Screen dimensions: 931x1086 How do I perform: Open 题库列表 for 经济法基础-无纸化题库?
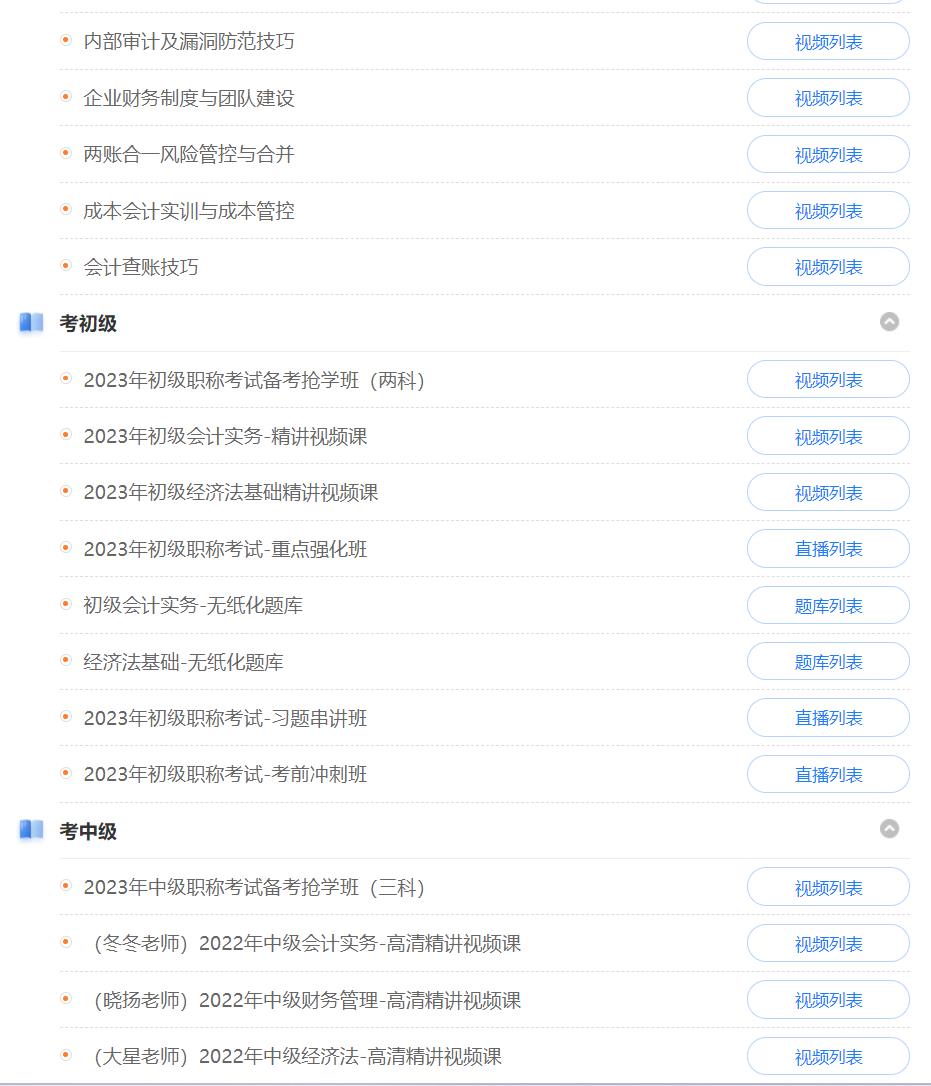click(x=828, y=661)
